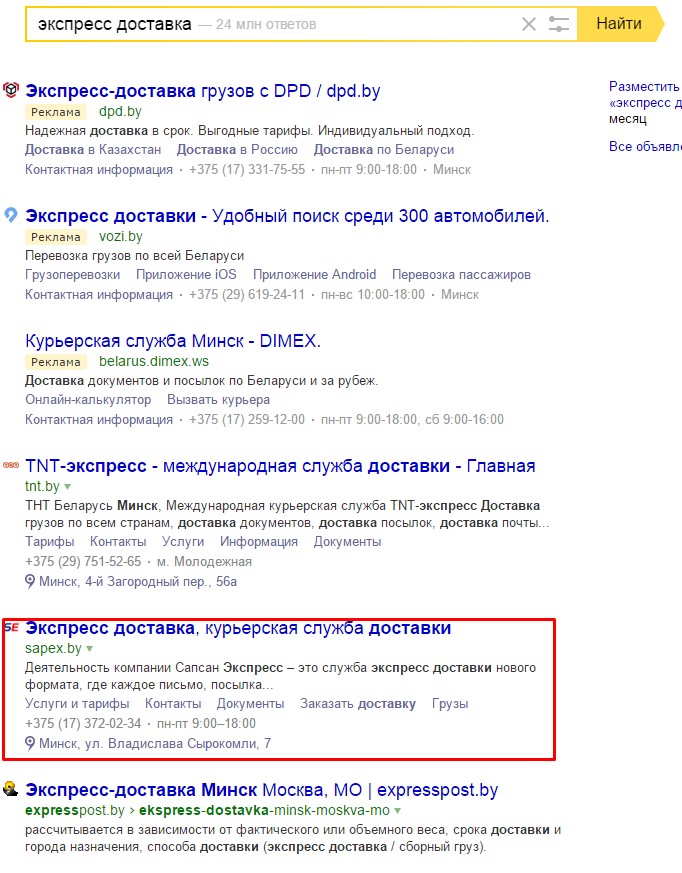Image resolution: width=682 pixels, height=873 pixels.
Task: Open map pin for 4-й Загородный пер. address
Action: (30, 582)
